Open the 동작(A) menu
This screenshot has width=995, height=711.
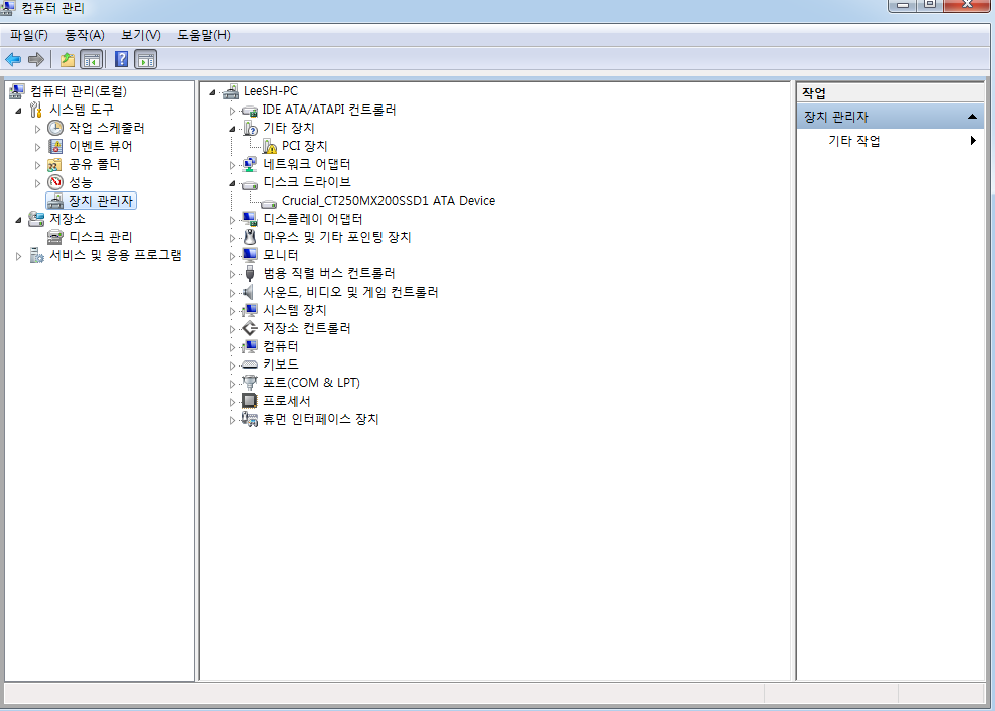pos(85,35)
